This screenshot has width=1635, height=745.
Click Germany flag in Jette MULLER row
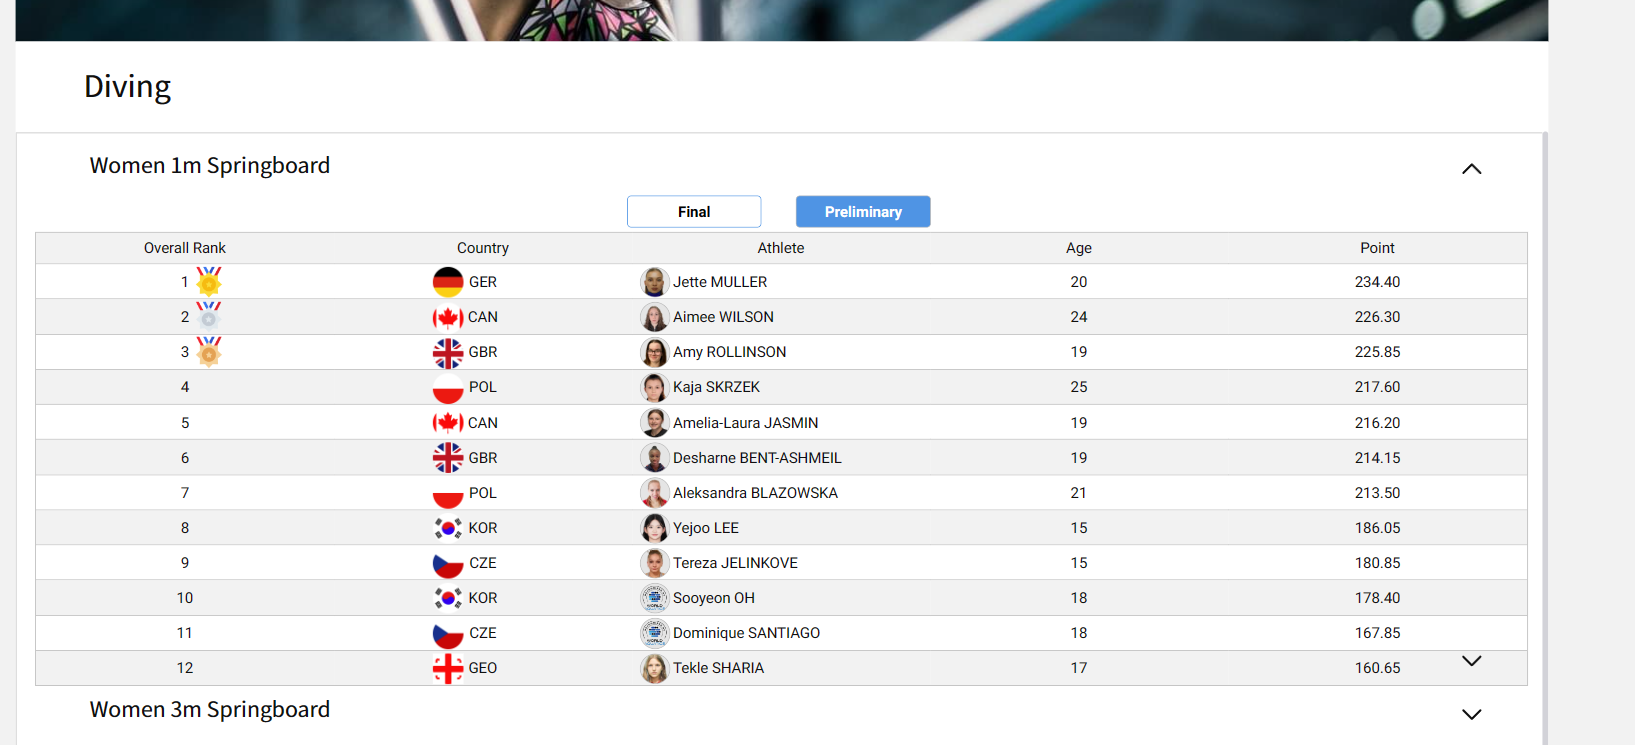pos(448,282)
